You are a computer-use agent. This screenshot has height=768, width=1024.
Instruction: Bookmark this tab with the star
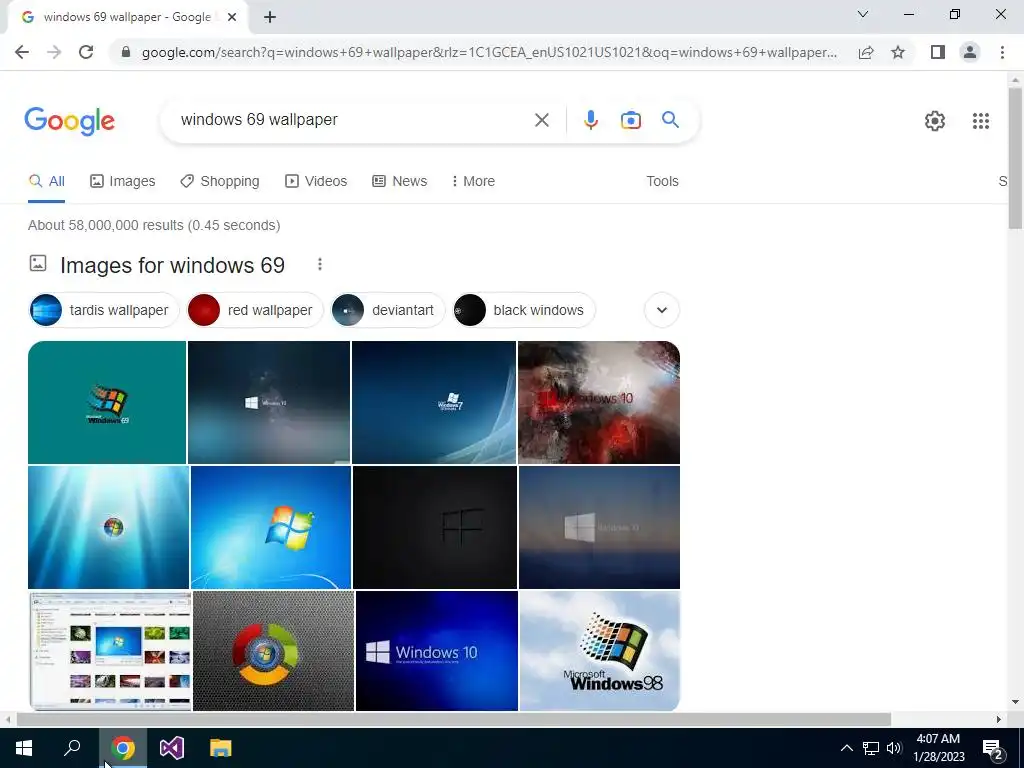tap(898, 52)
